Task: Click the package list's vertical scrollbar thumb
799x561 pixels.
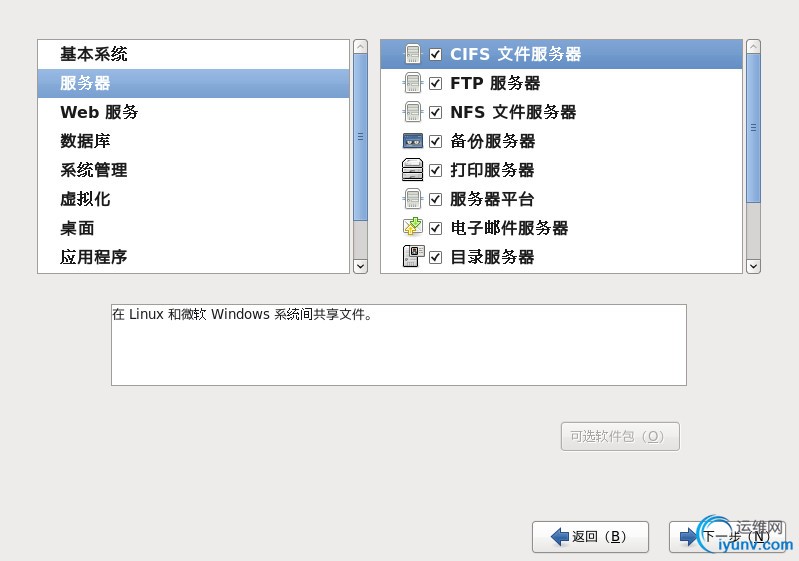Action: click(753, 128)
